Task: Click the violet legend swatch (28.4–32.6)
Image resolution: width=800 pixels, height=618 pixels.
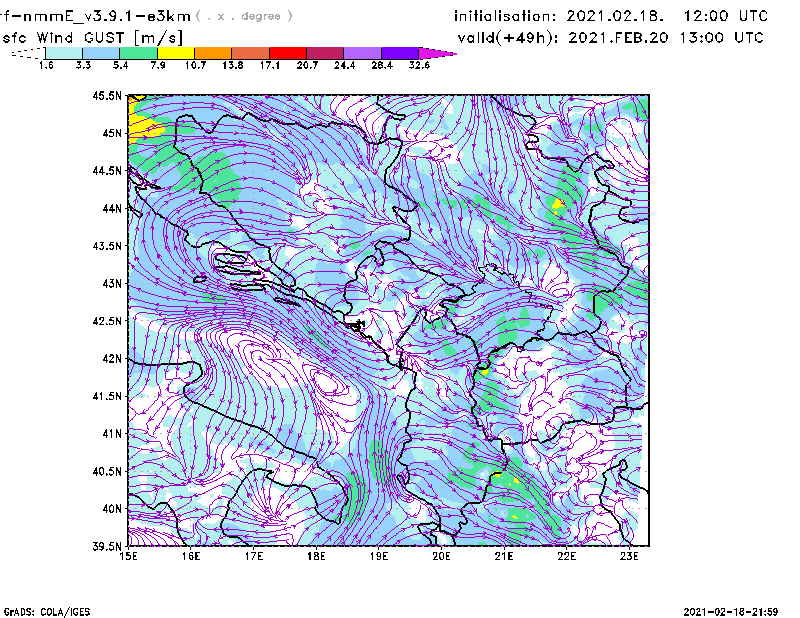Action: click(400, 53)
